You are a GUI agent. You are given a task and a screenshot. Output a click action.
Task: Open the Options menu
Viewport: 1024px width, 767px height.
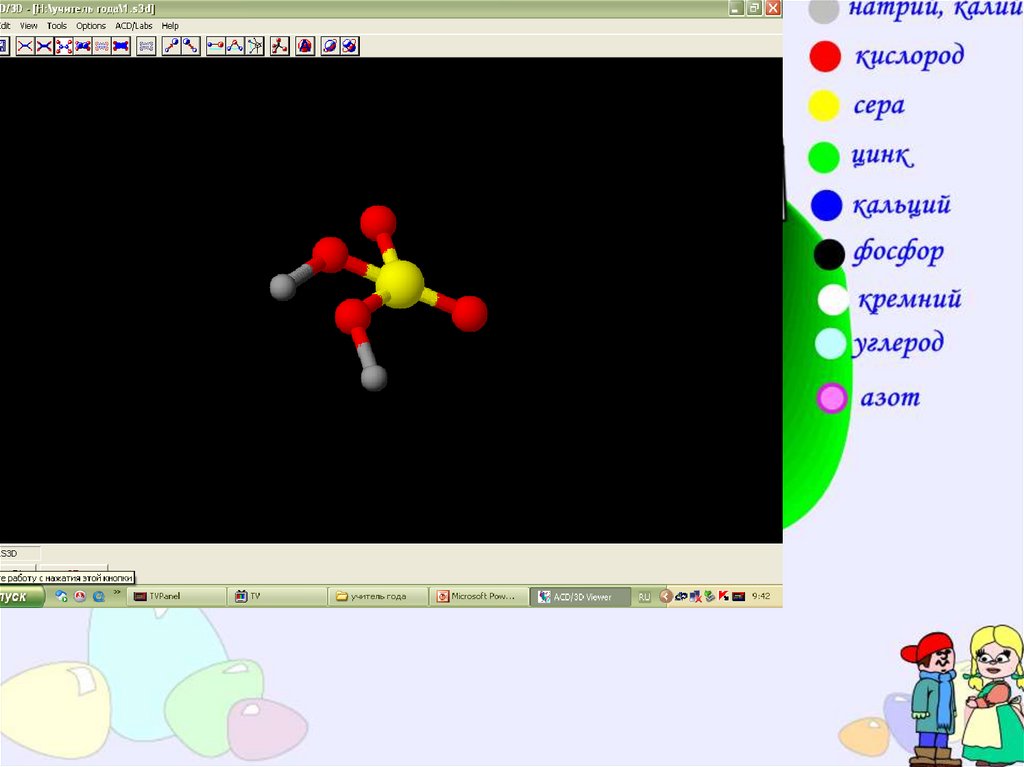(x=91, y=25)
